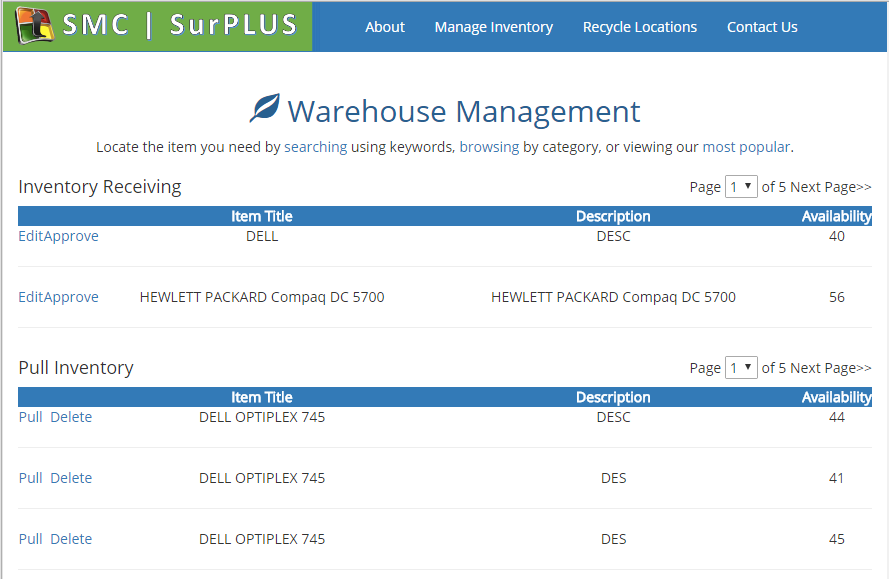Select the DELL item title cell
Viewport: 889px width, 579px height.
tap(262, 236)
